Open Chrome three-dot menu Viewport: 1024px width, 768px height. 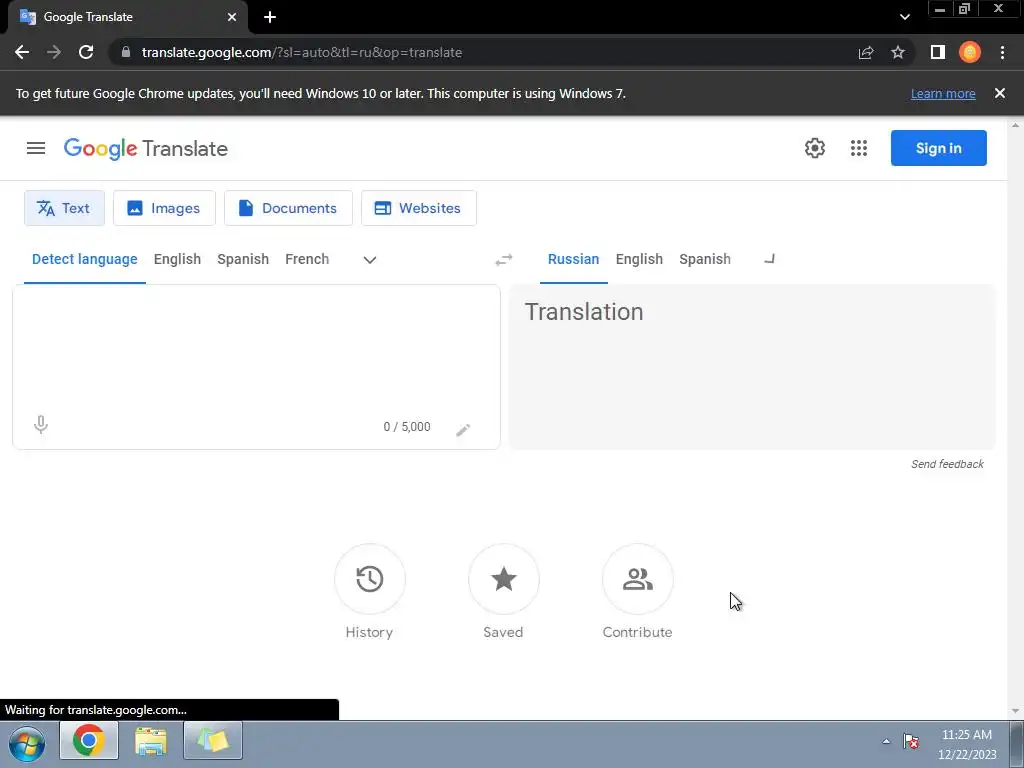[x=1002, y=52]
